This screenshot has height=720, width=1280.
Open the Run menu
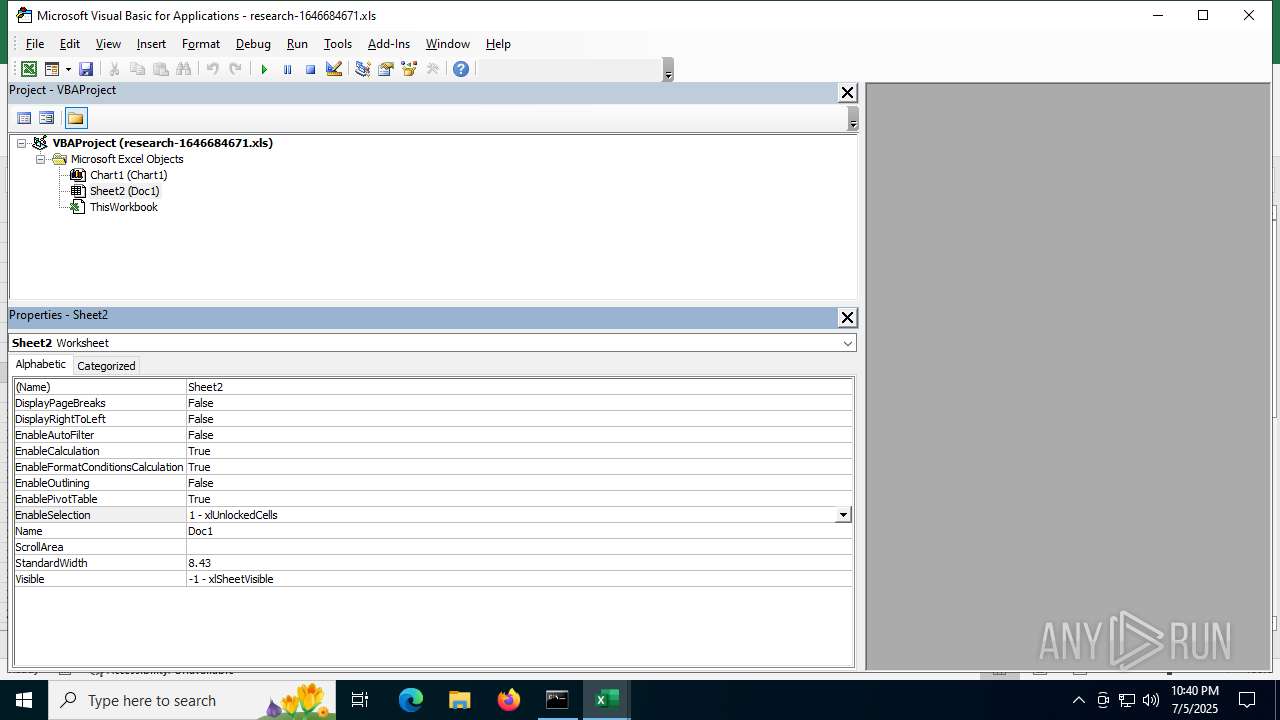point(297,44)
